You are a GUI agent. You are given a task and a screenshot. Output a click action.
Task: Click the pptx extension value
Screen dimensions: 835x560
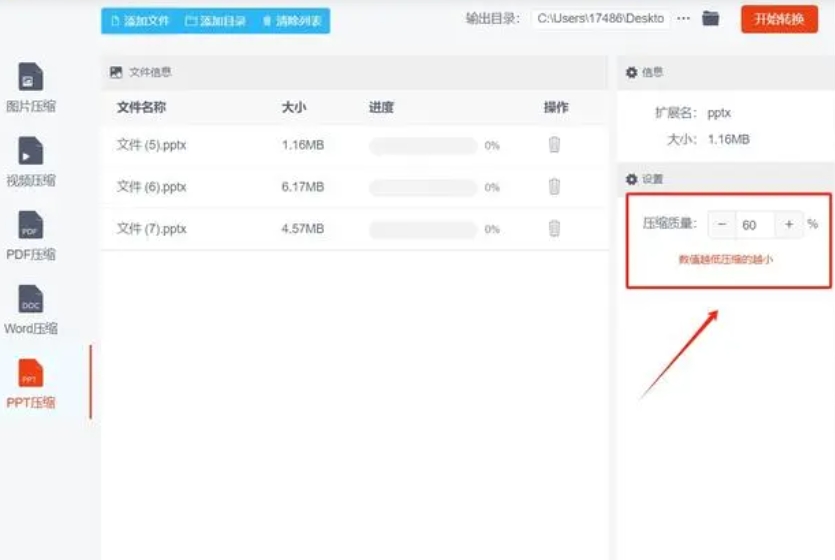point(719,113)
